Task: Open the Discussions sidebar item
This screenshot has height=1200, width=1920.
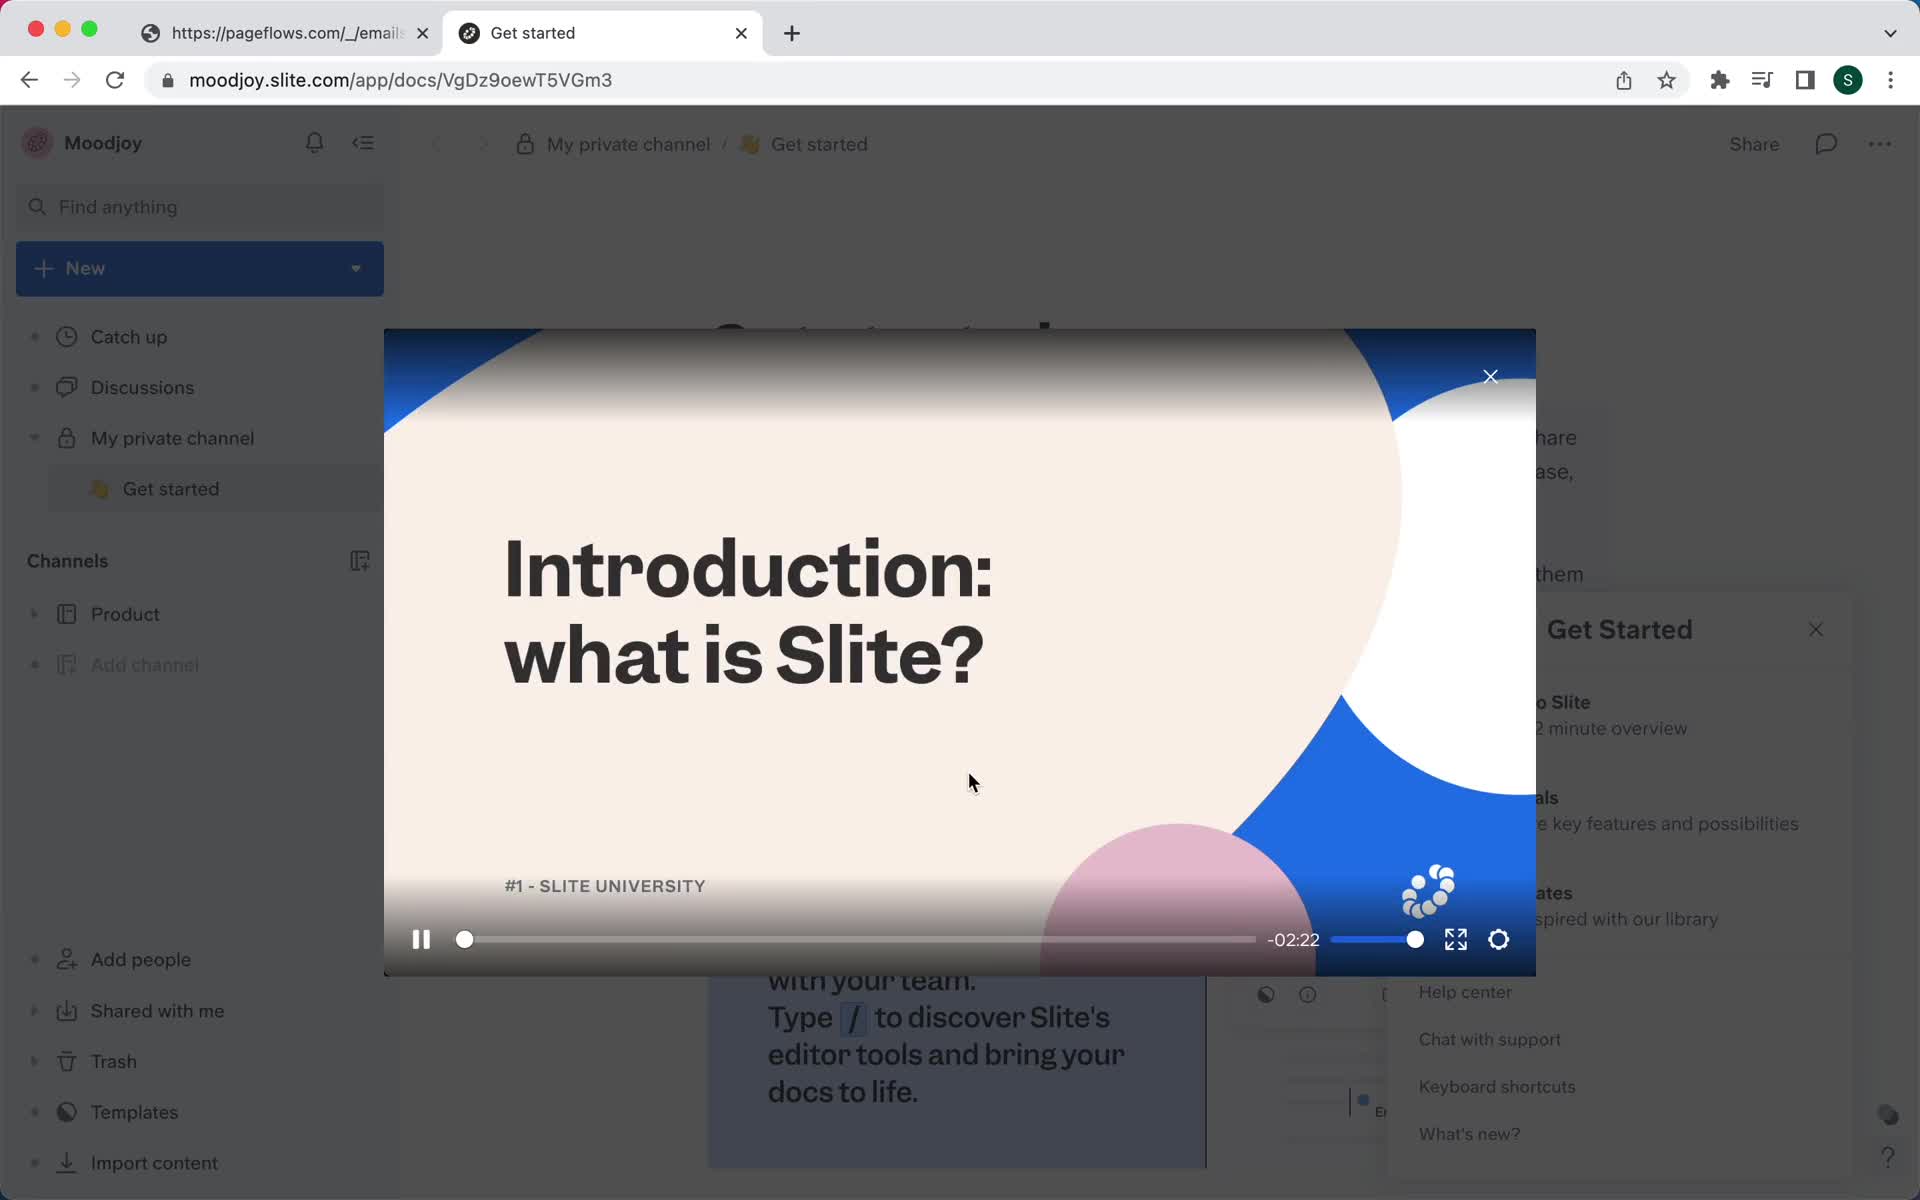Action: [141, 387]
